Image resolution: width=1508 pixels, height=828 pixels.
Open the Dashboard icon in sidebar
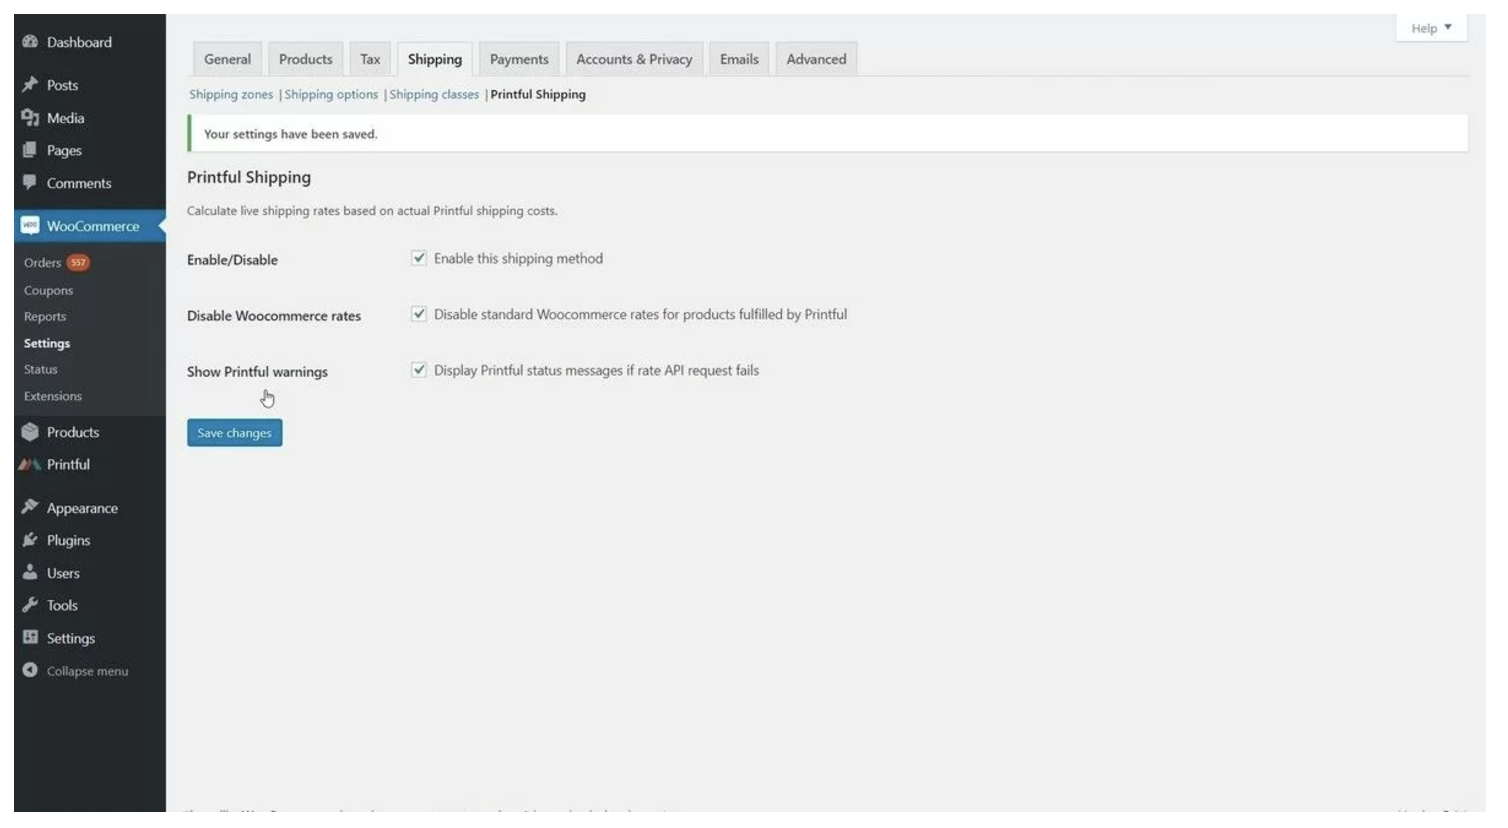(x=30, y=42)
